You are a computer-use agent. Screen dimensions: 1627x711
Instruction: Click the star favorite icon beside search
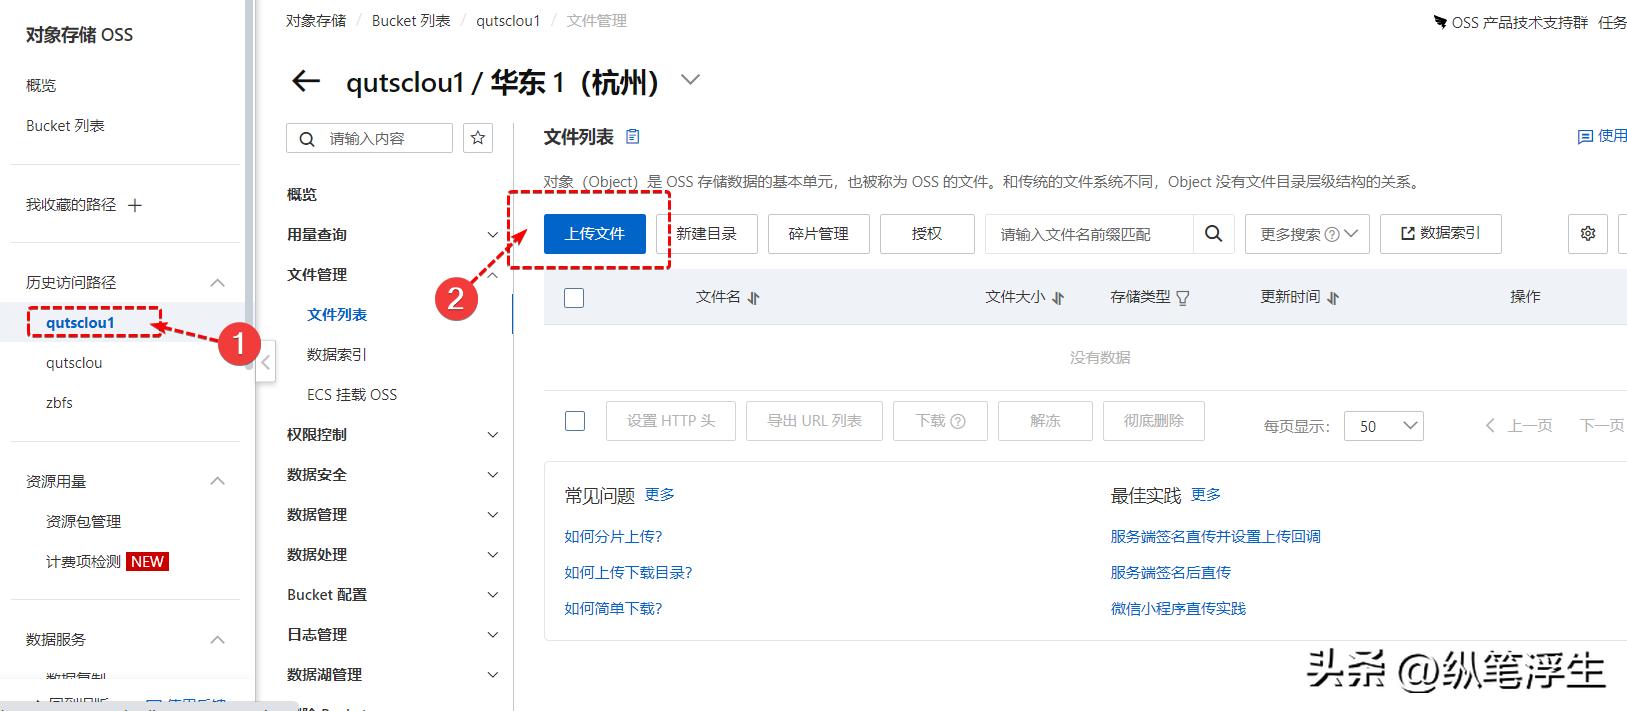(478, 138)
